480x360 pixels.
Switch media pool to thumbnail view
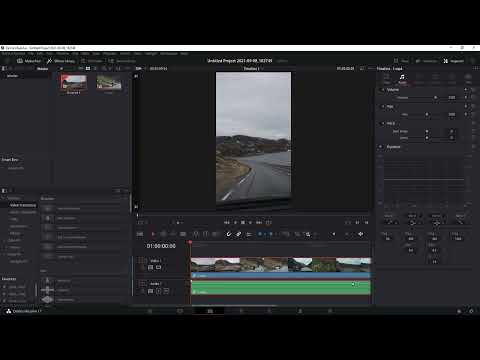coord(88,68)
